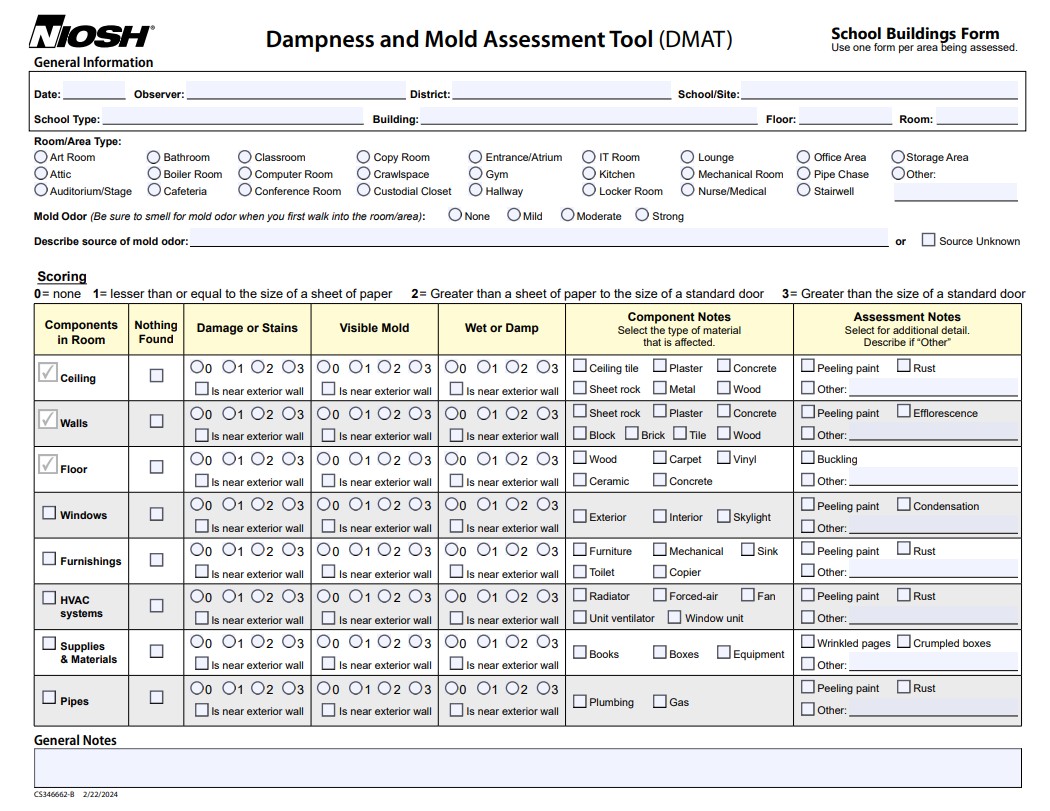
Task: Click the Floor input field in General Information
Action: (845, 117)
